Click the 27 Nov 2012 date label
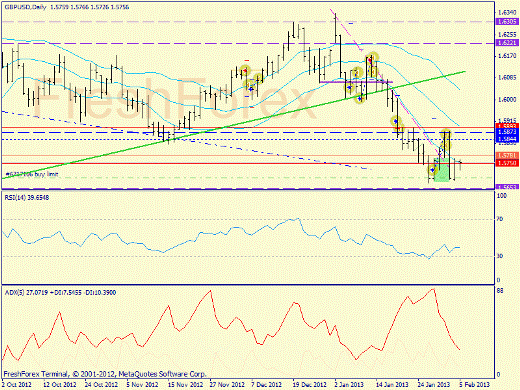This screenshot has width=520, height=390. pyautogui.click(x=227, y=385)
